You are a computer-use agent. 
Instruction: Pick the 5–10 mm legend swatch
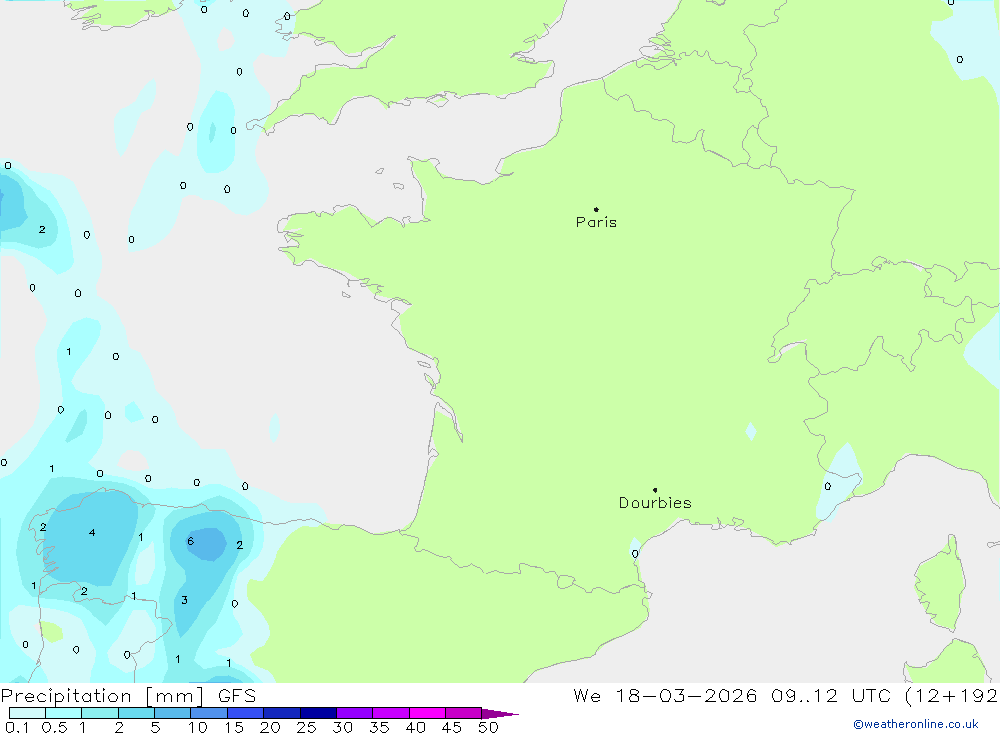click(172, 713)
